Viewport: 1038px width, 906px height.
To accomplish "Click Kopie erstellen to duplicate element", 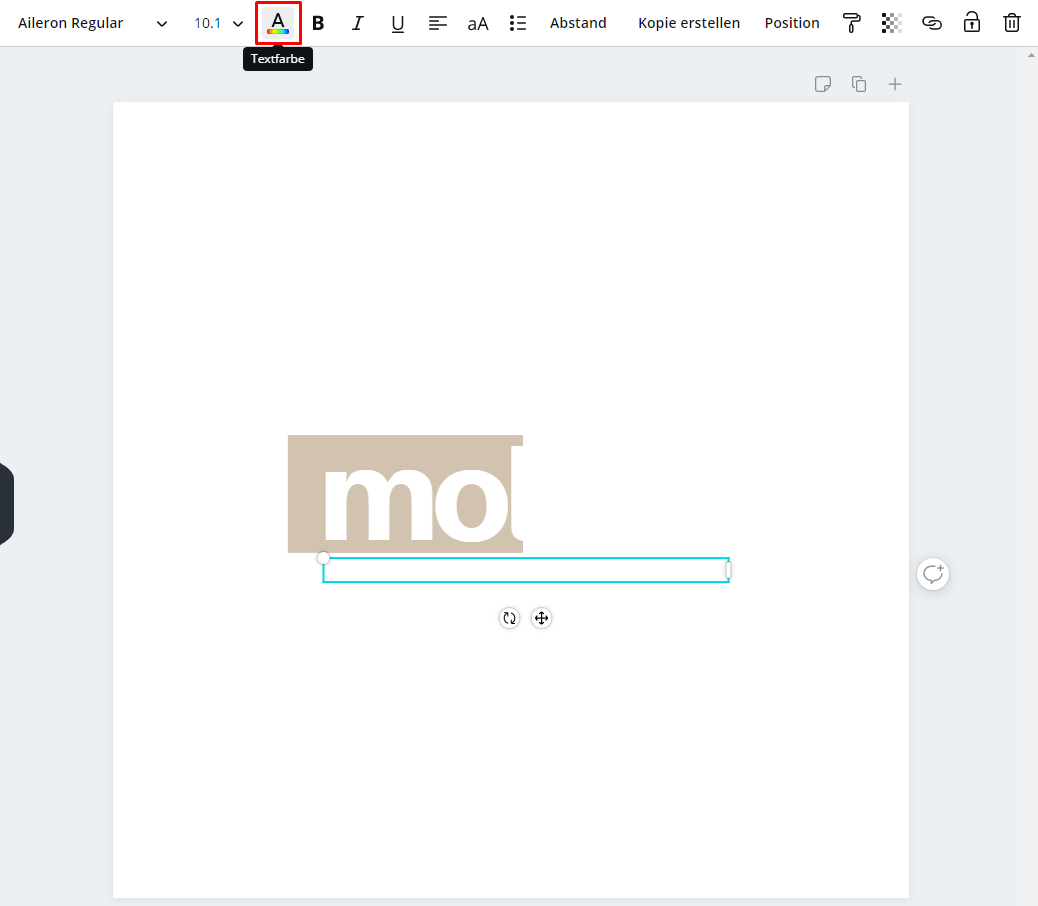I will pos(688,23).
